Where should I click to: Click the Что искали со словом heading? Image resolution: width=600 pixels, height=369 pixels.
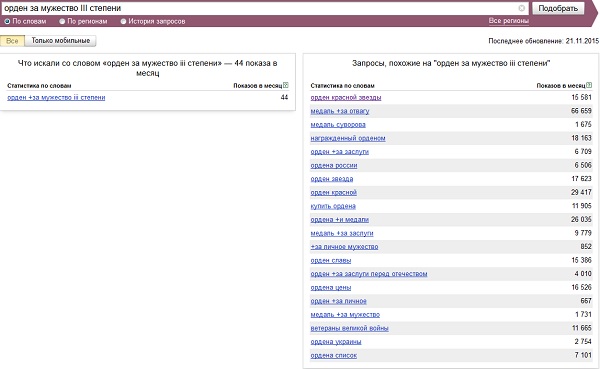pos(148,68)
